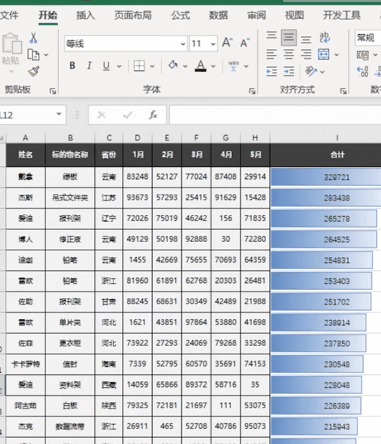Open the number format 常规 dropdown
Screen dimensions: 381x444
coord(368,38)
